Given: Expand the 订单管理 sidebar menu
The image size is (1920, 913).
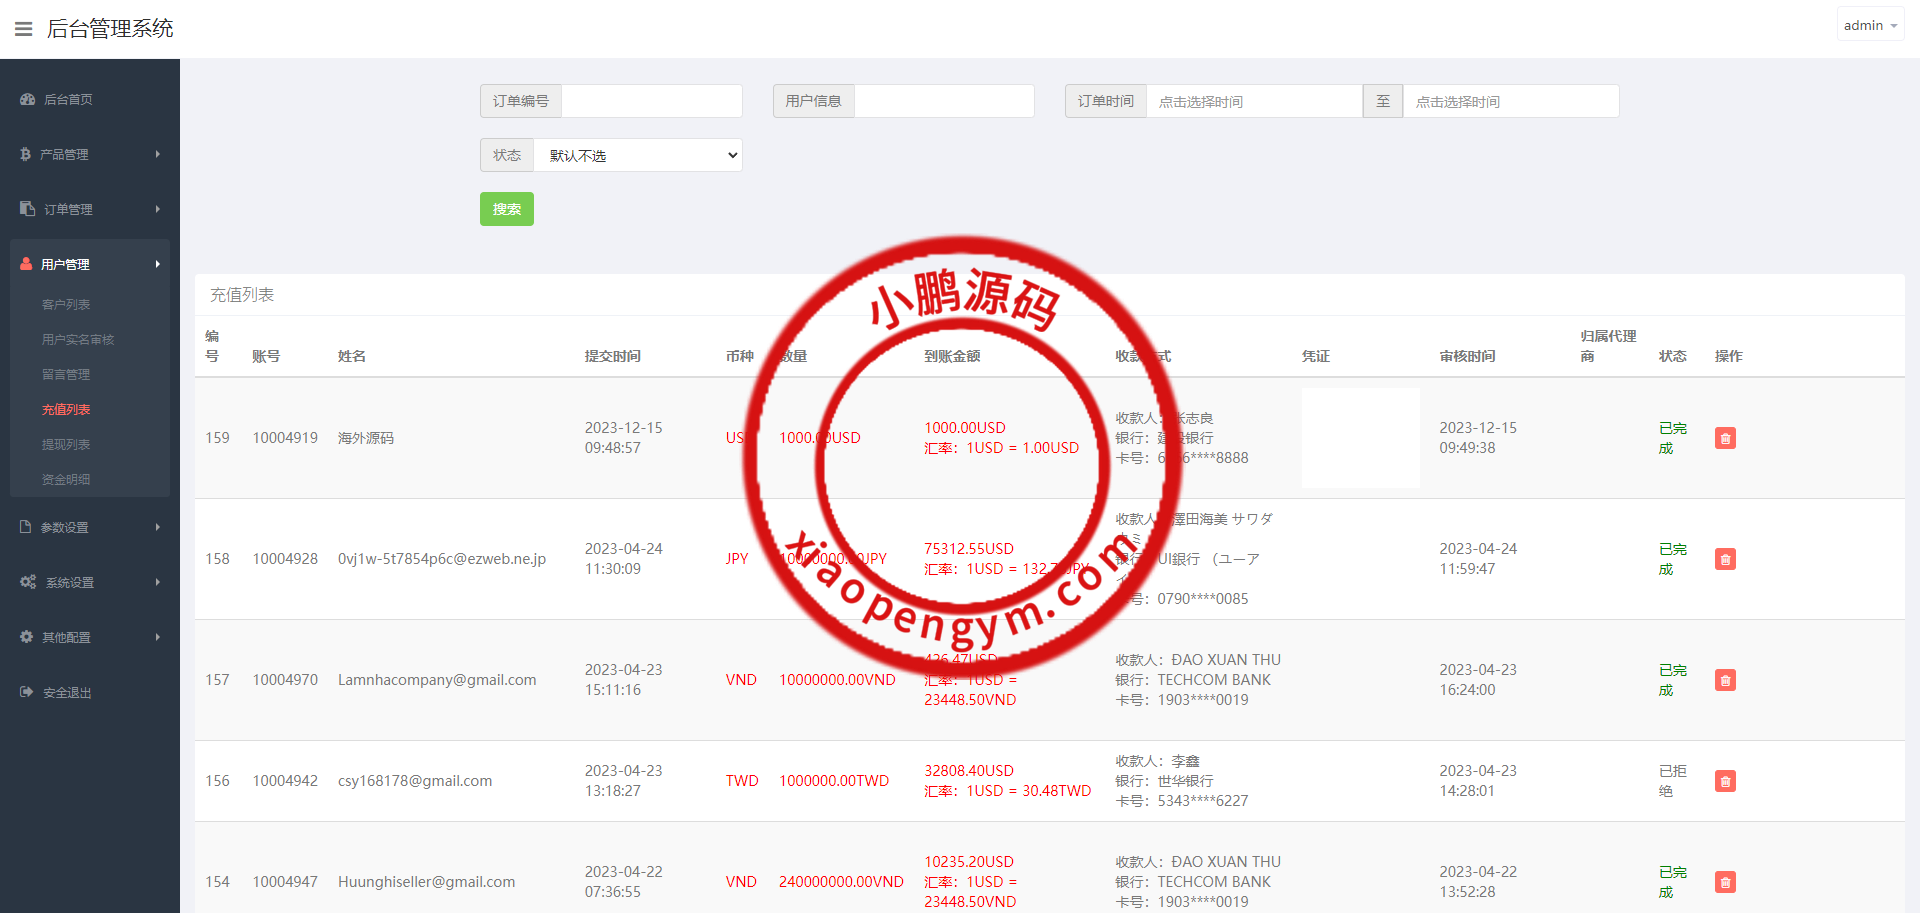Looking at the screenshot, I should point(89,210).
